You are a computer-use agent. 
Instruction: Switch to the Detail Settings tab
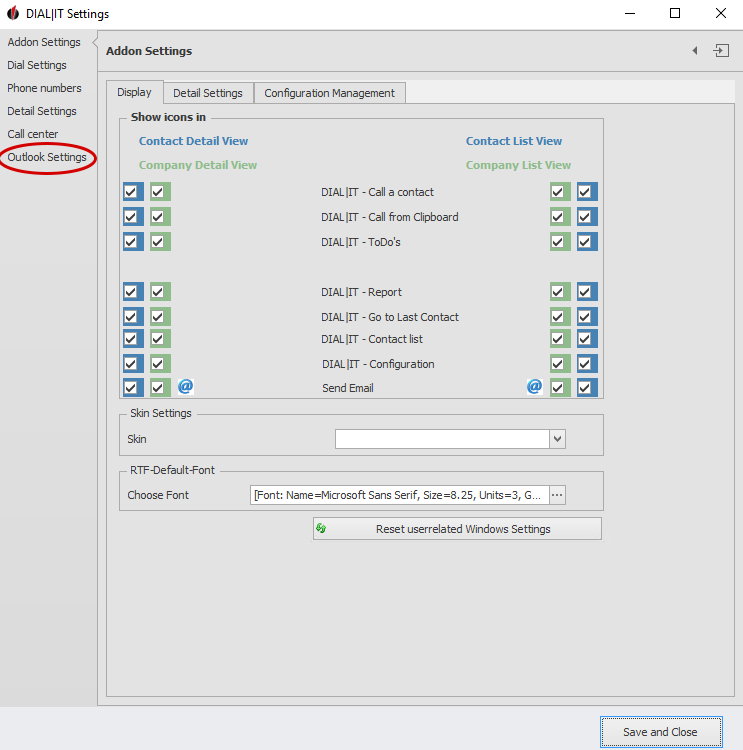pos(208,93)
